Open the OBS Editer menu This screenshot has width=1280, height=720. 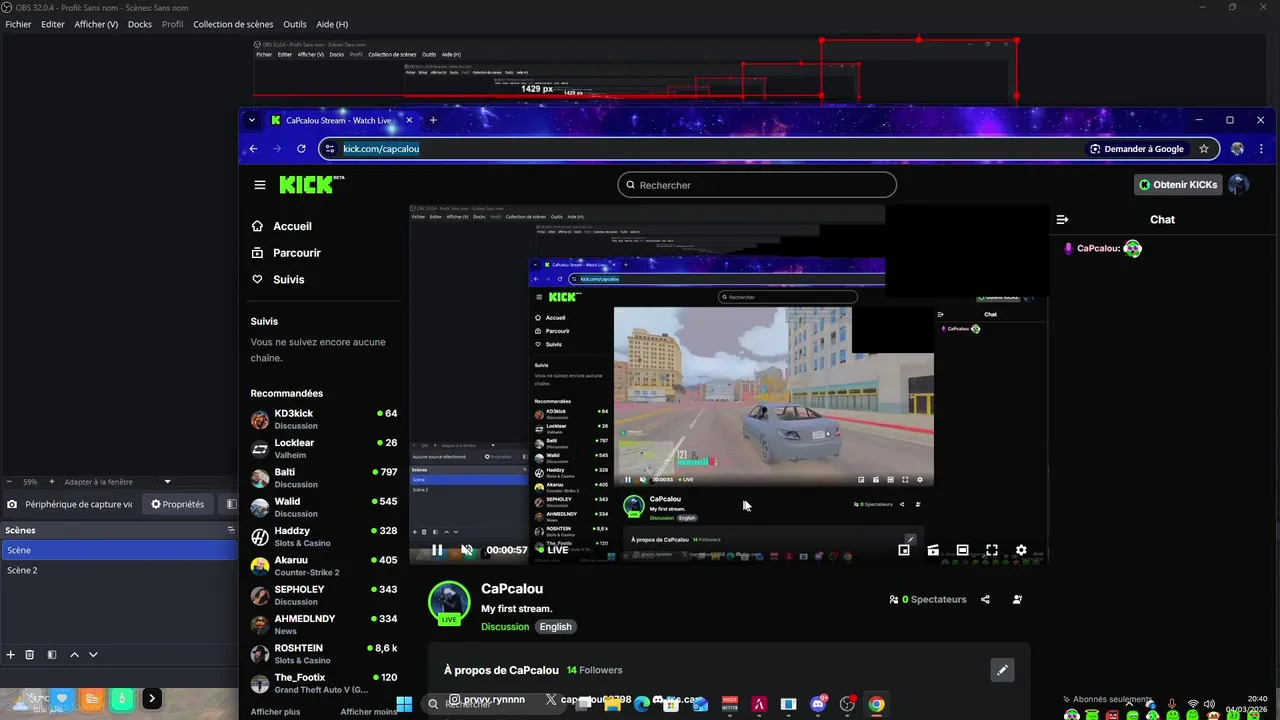[x=53, y=24]
